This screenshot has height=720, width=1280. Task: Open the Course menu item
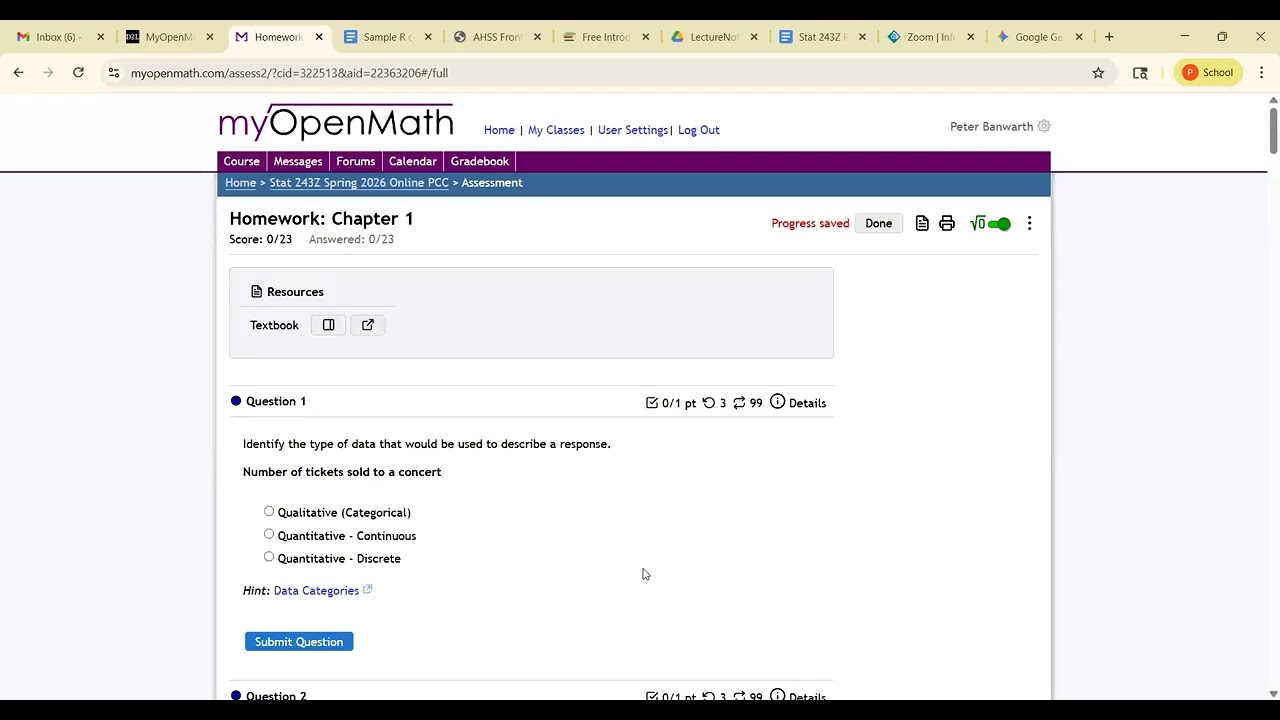(x=242, y=161)
